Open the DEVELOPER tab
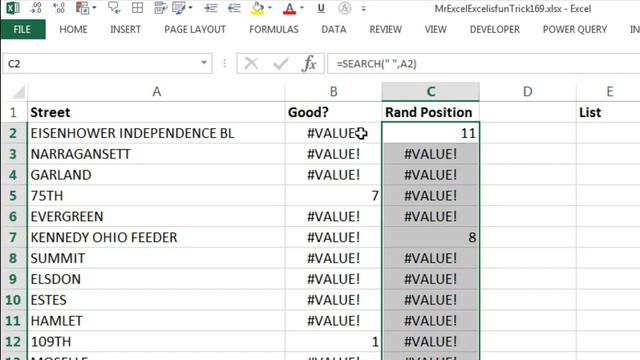Image resolution: width=640 pixels, height=360 pixels. pos(495,29)
